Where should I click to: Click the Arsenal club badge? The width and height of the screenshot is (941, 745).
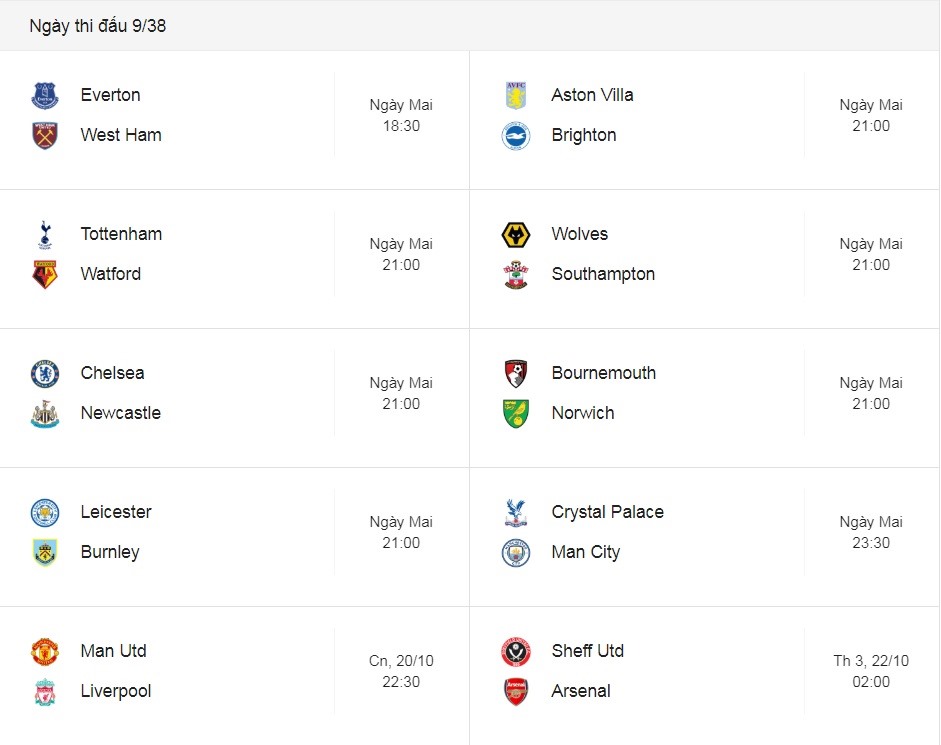tap(516, 692)
